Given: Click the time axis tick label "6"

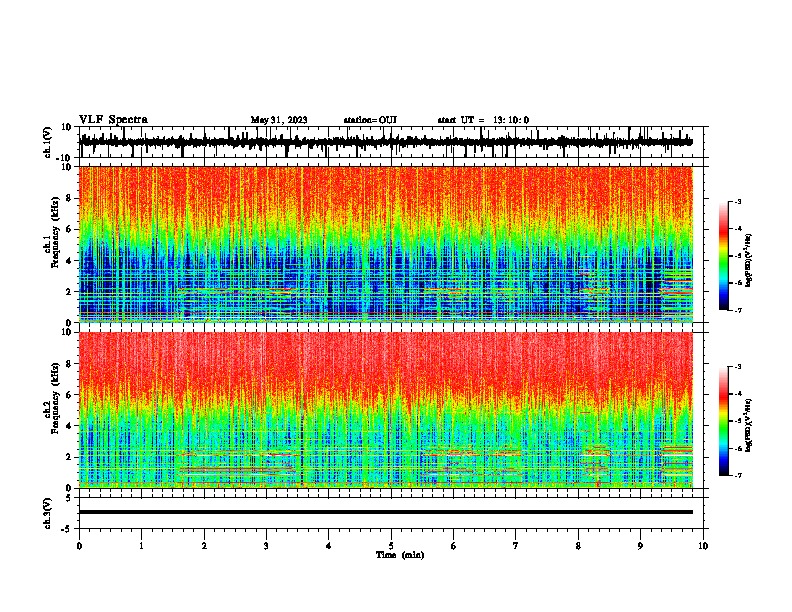Looking at the screenshot, I should click(454, 545).
